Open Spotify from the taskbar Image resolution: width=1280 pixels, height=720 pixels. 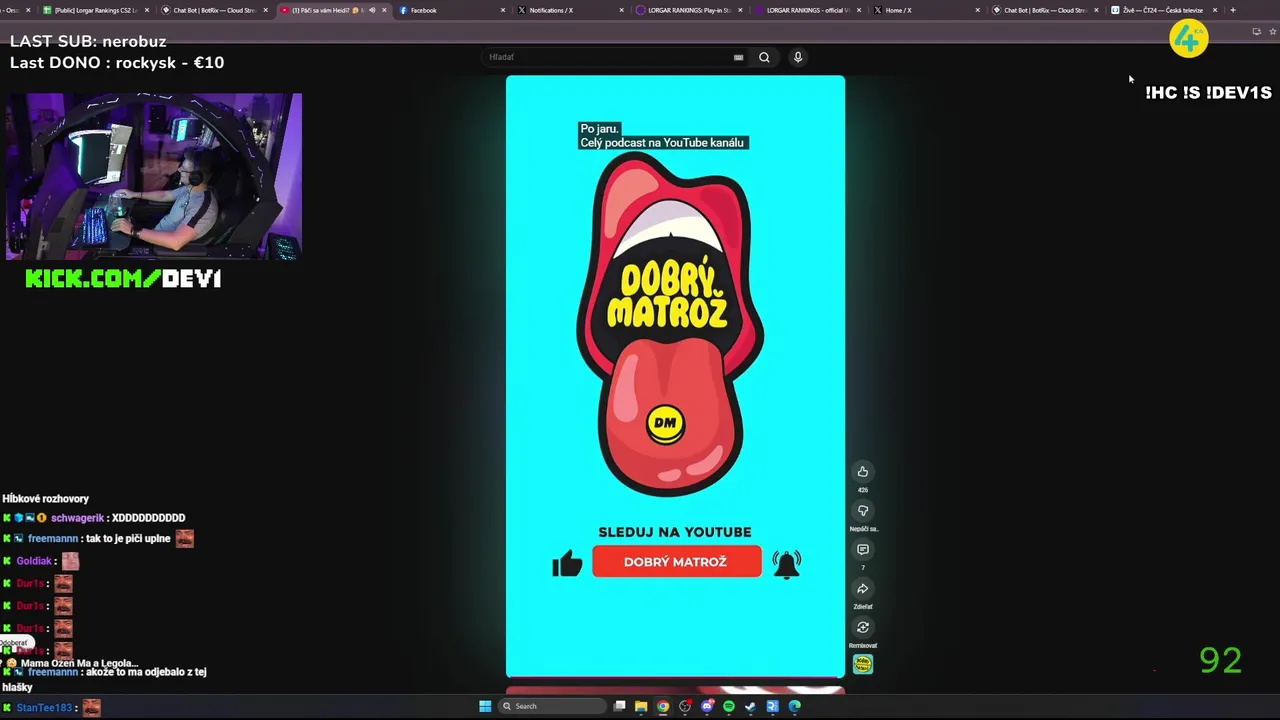click(x=729, y=706)
